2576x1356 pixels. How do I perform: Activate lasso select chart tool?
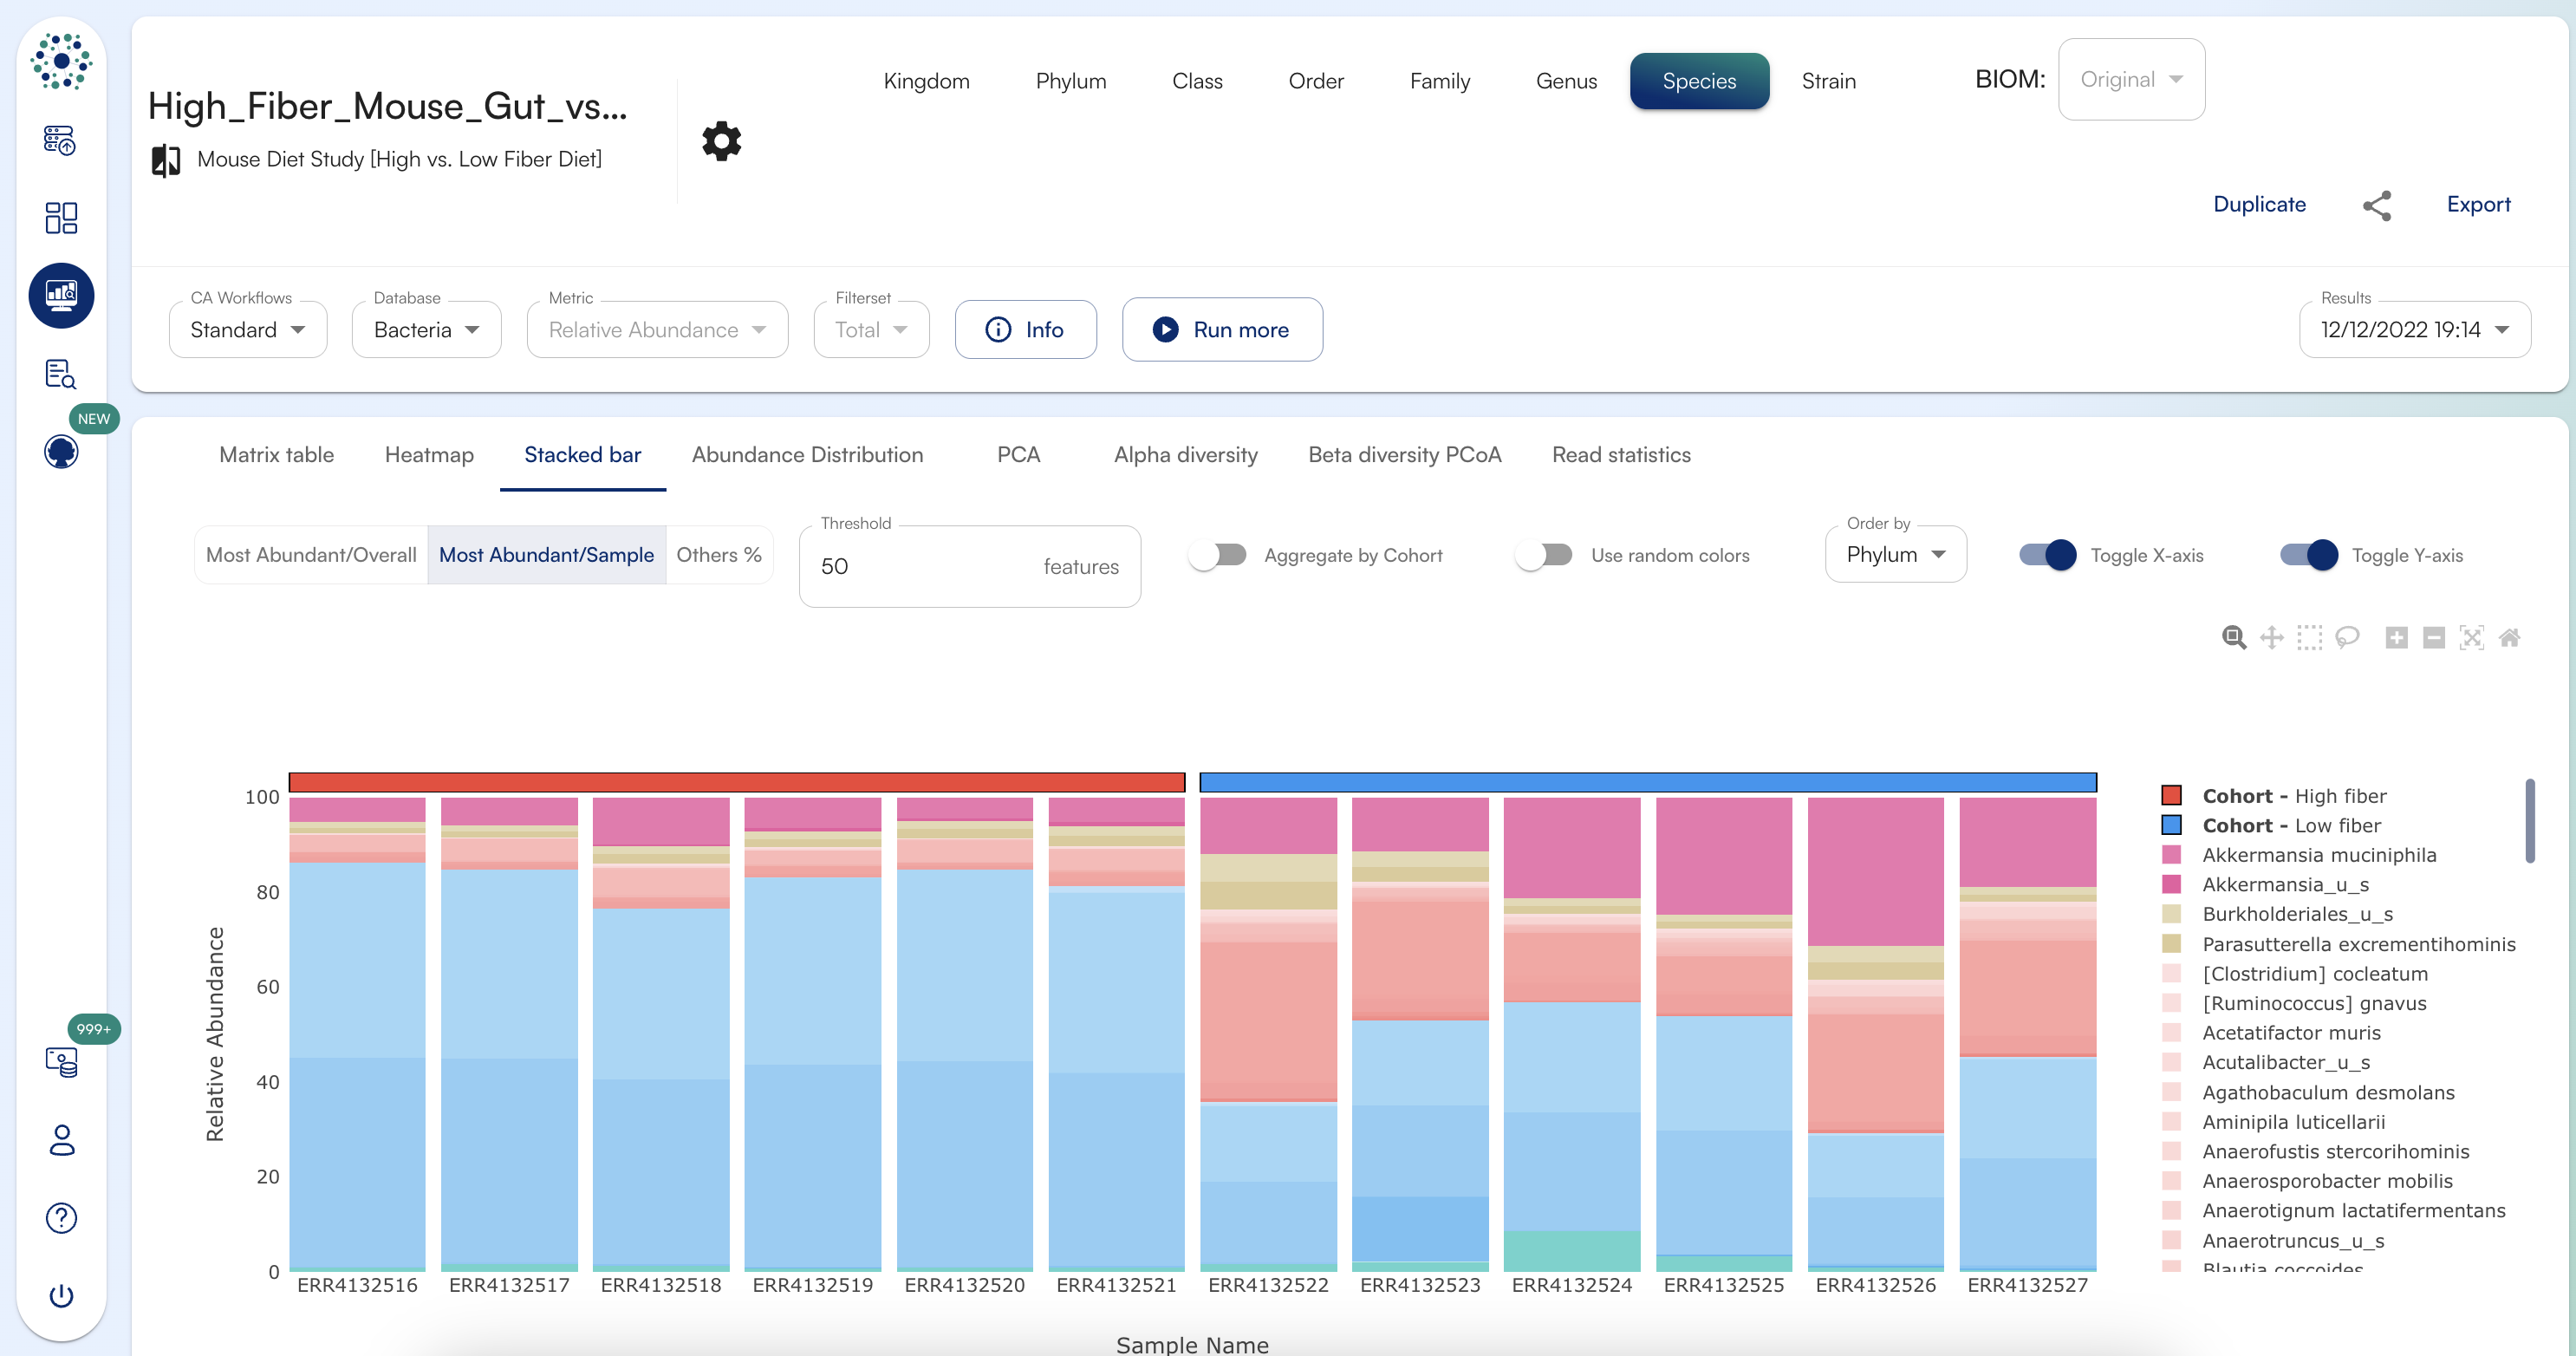pyautogui.click(x=2346, y=637)
